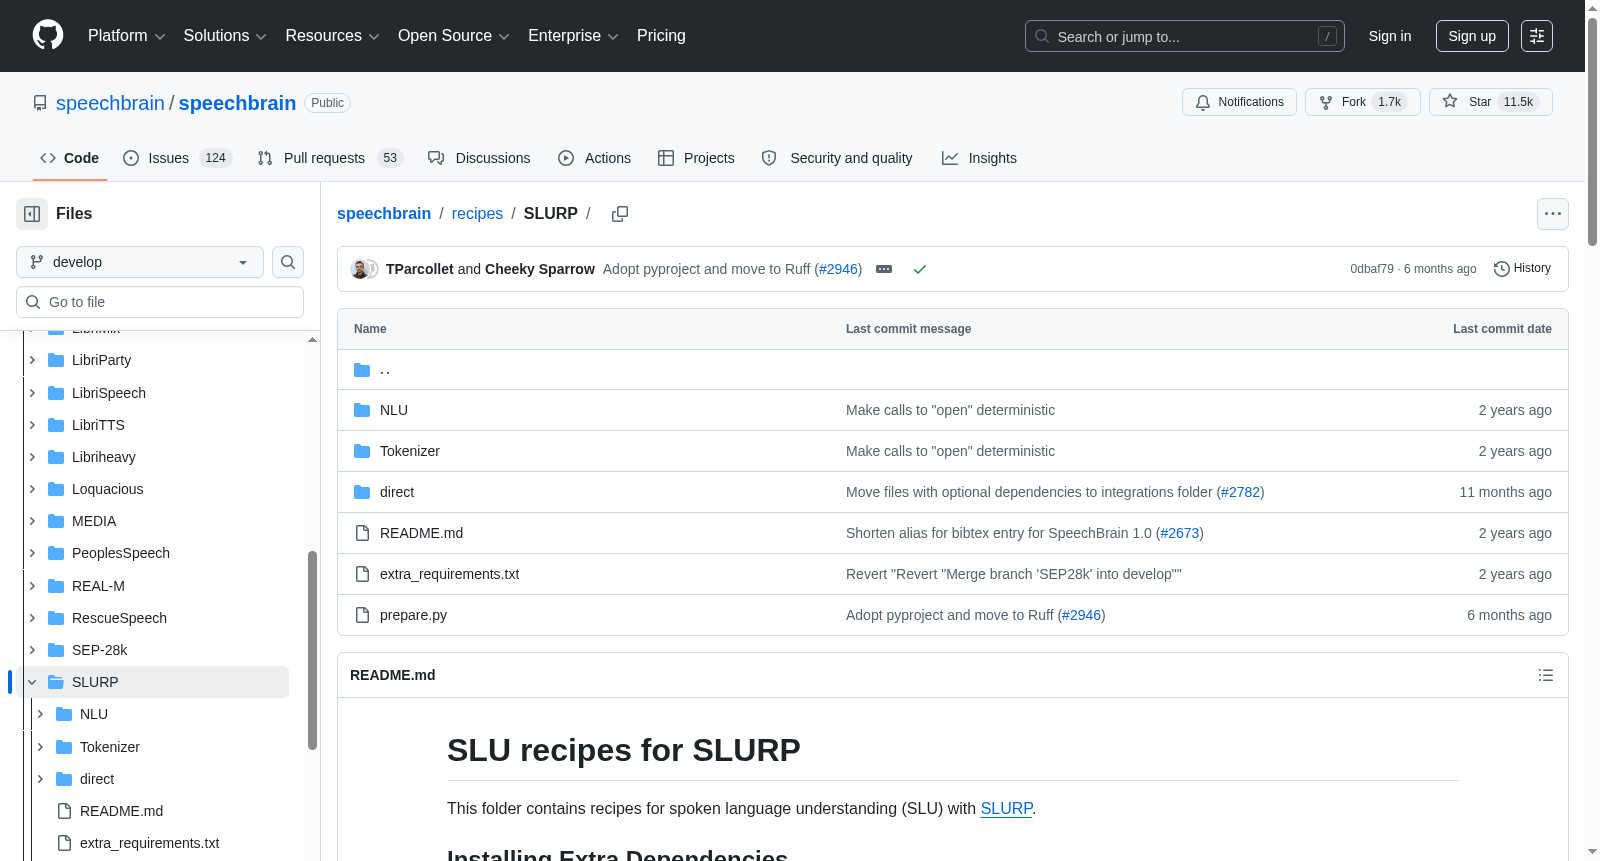Viewport: 1600px width, 861px height.
Task: Open the develop branch dropdown
Action: click(140, 262)
